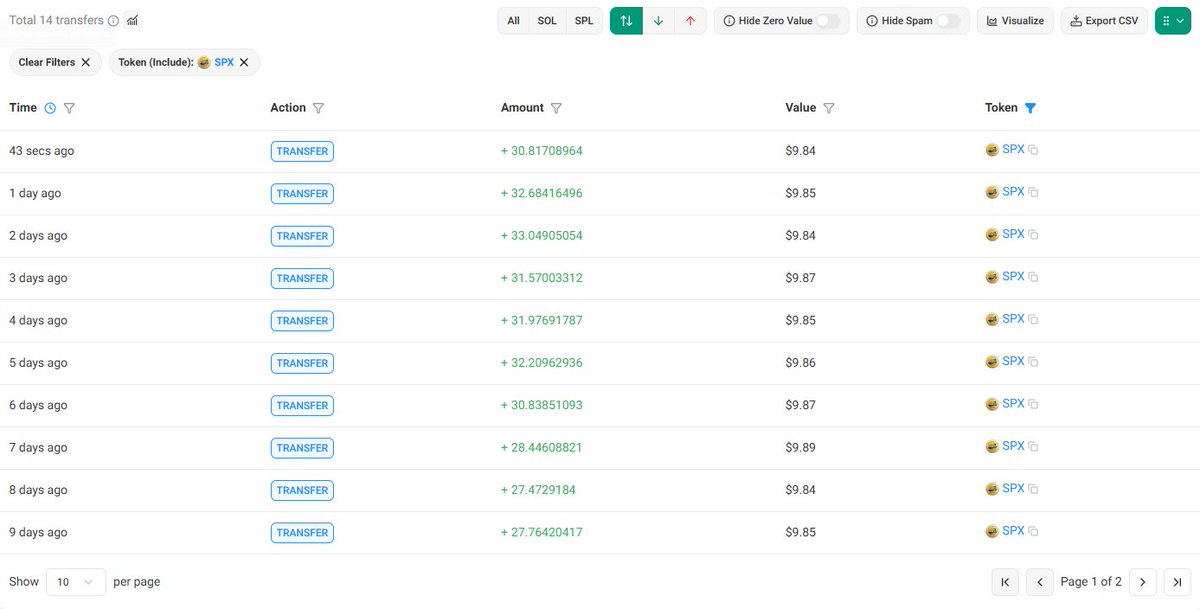Open the Action column filter funnel
This screenshot has height=609, width=1200.
[318, 108]
